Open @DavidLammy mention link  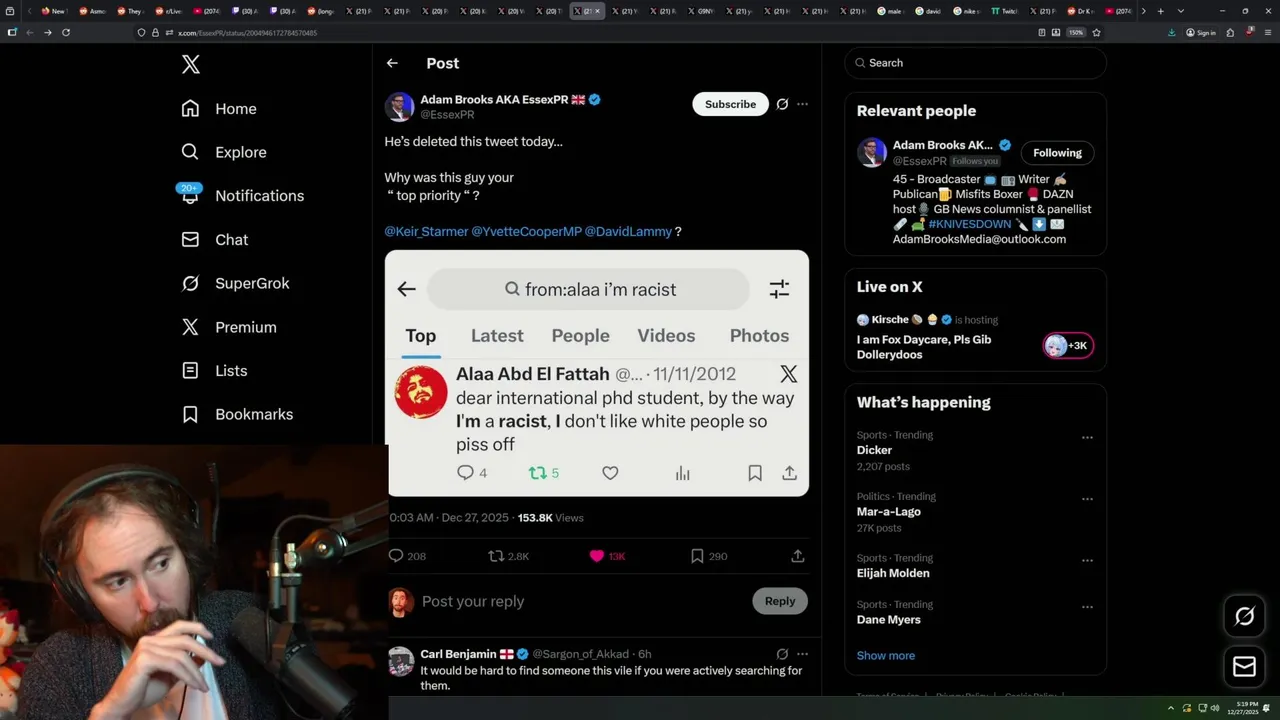628,231
